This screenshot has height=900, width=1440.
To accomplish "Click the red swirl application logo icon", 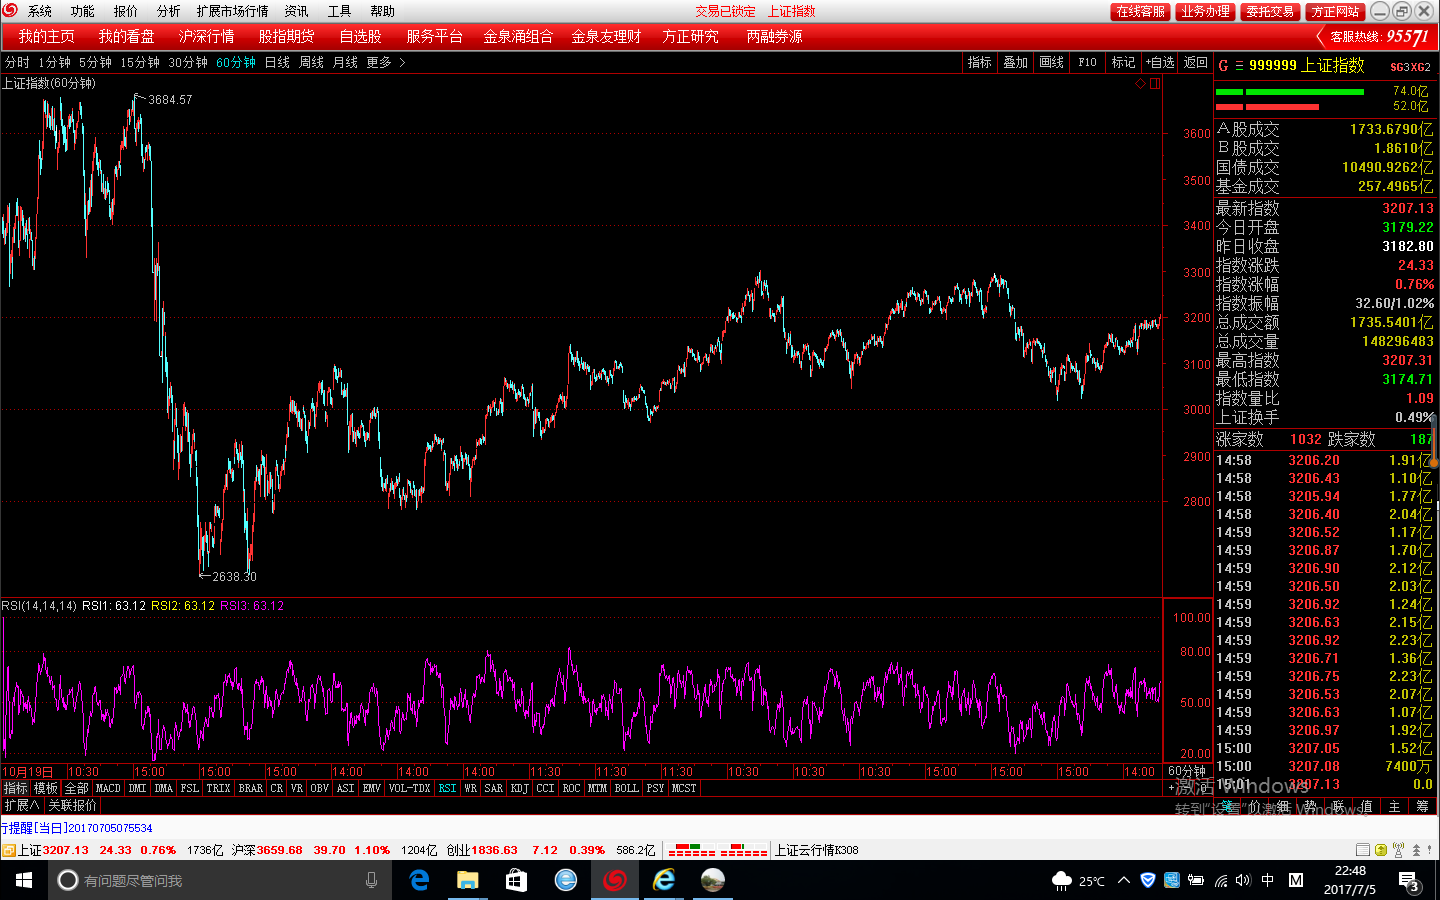I will click(10, 10).
